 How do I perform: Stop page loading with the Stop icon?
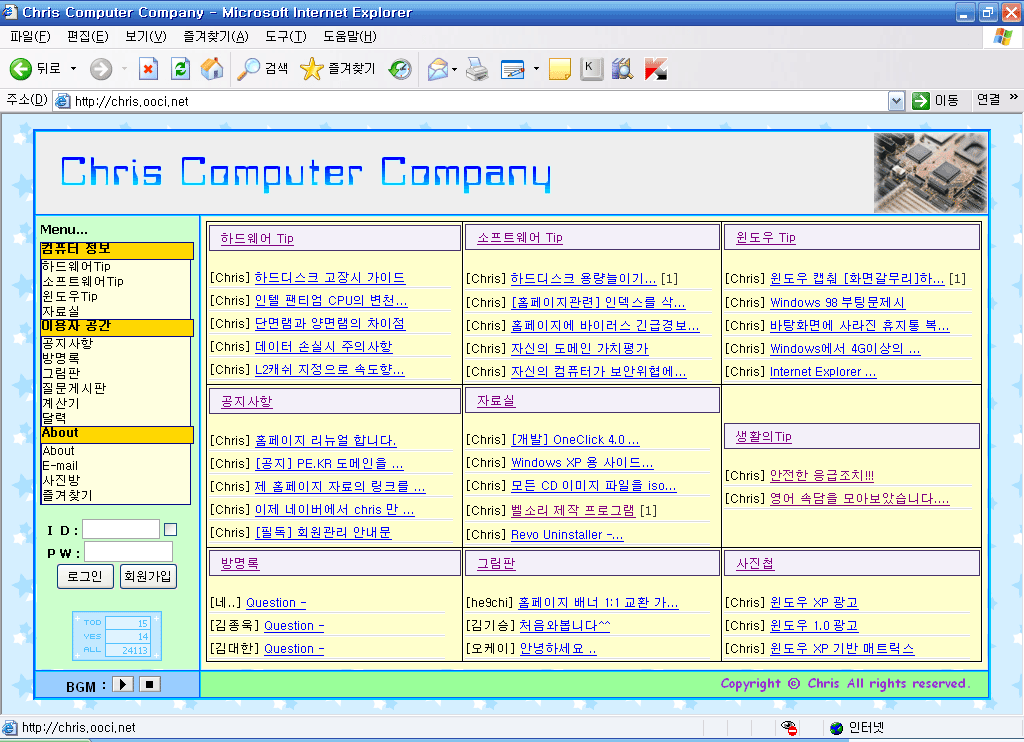(148, 69)
